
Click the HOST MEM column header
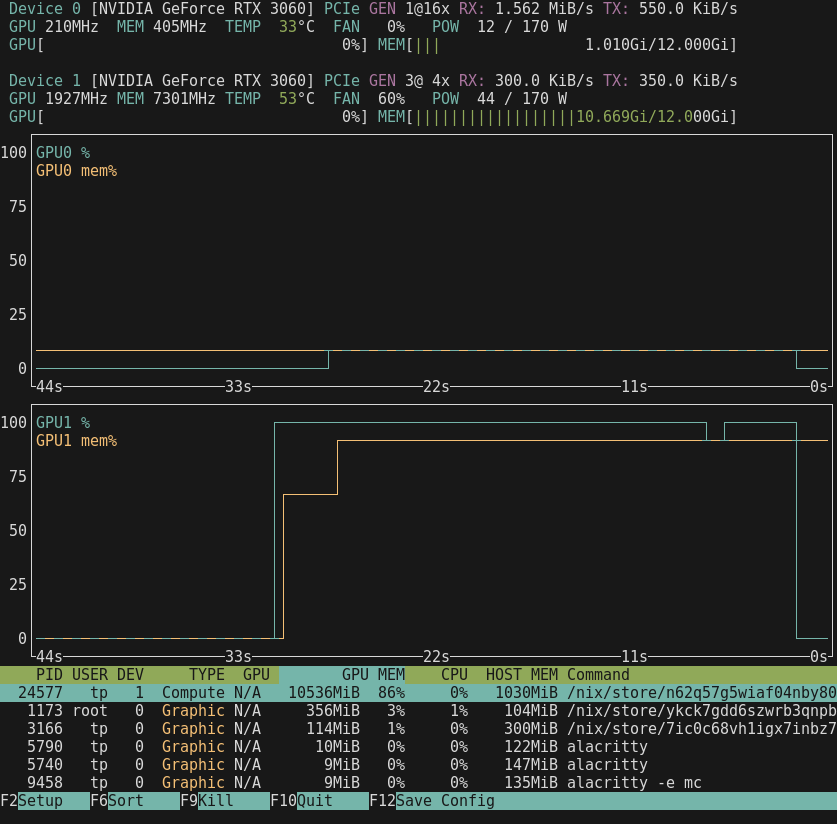point(521,675)
